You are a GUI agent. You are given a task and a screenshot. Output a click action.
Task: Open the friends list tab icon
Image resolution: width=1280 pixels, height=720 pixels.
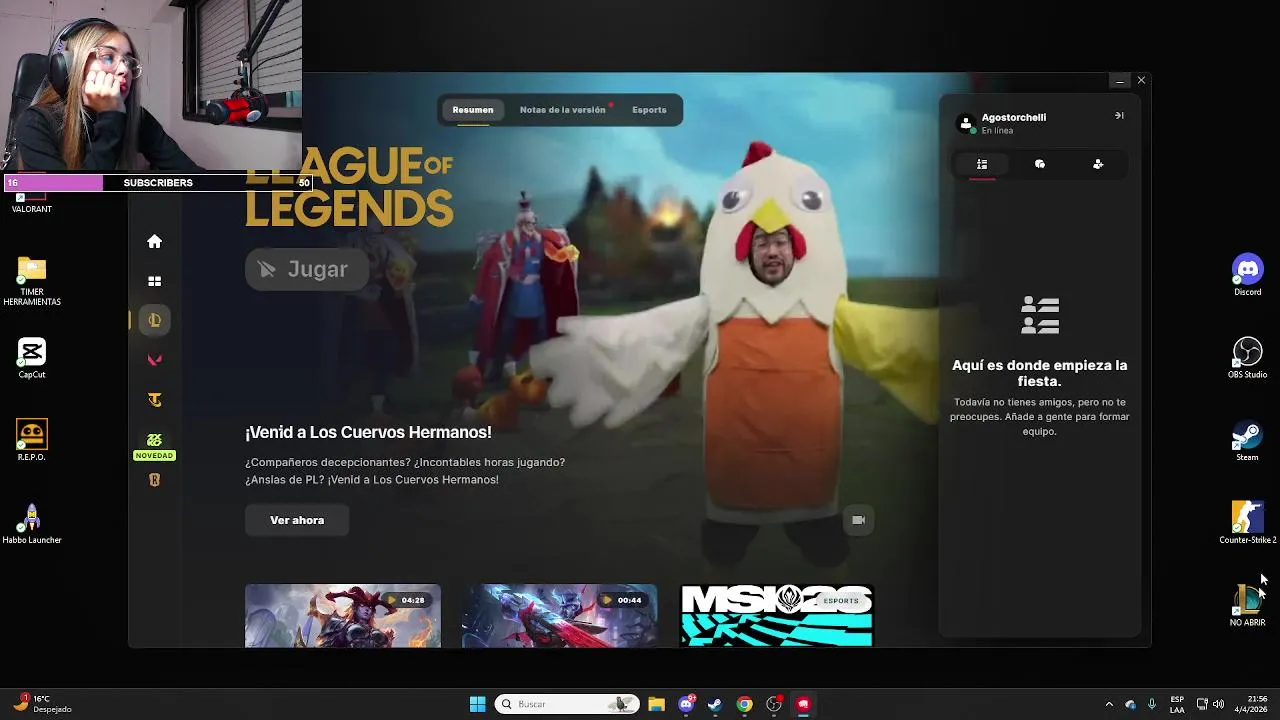[982, 164]
